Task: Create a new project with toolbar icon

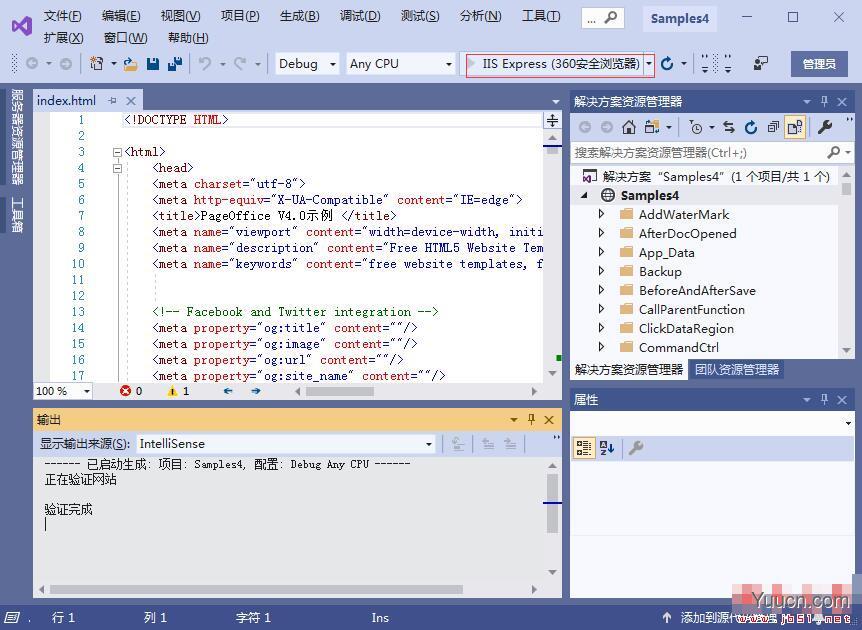Action: 97,64
